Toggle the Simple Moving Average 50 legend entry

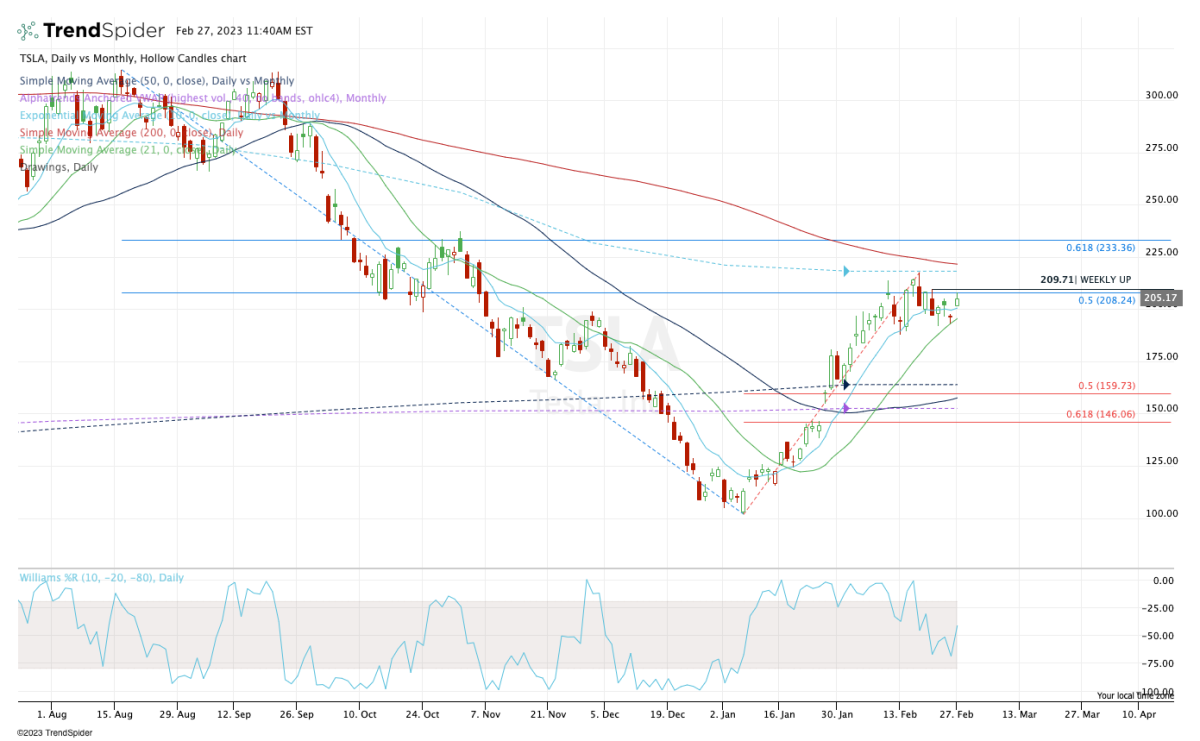point(157,81)
